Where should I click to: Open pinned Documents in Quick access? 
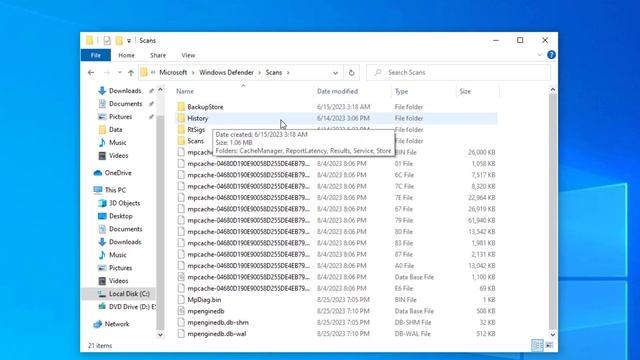tap(125, 104)
